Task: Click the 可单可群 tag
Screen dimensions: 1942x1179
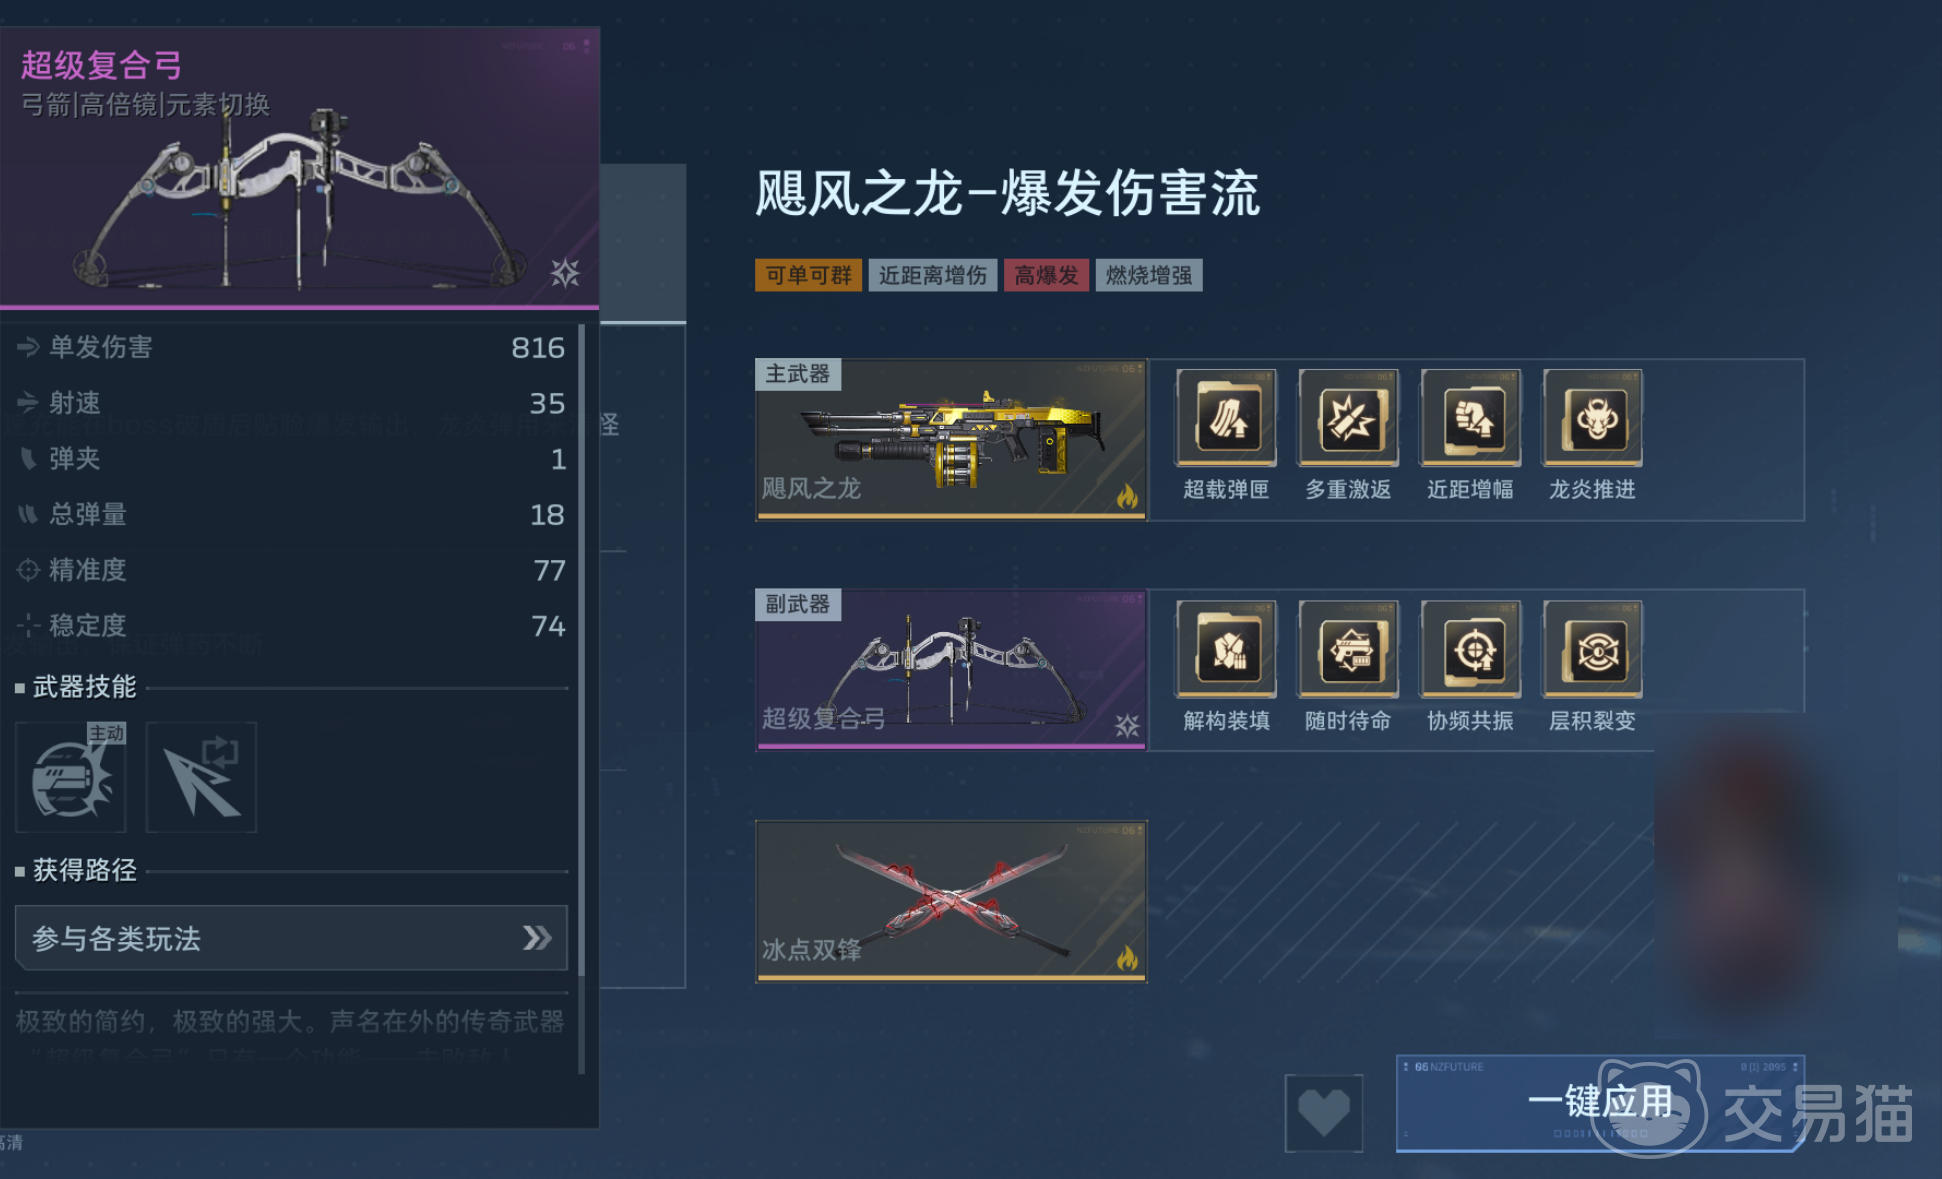Action: pos(808,275)
